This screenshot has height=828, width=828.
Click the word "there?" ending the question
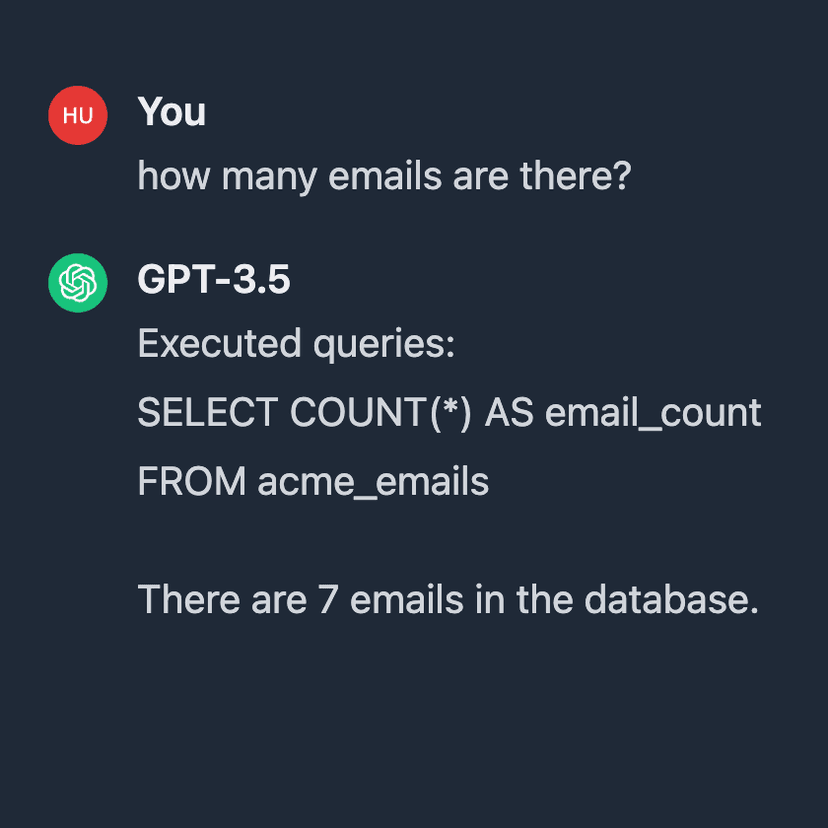[575, 177]
